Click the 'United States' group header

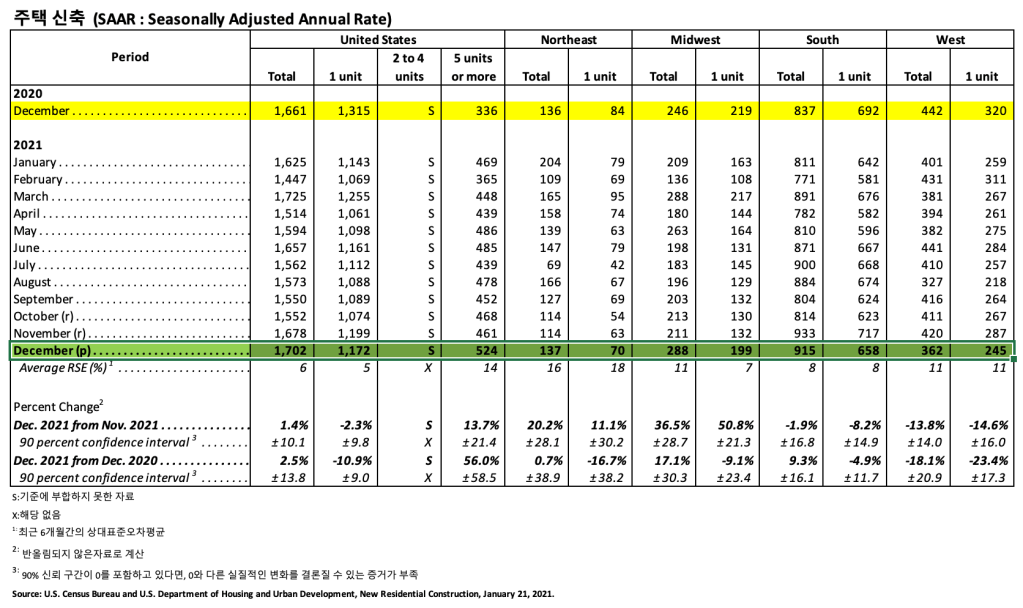(x=378, y=40)
